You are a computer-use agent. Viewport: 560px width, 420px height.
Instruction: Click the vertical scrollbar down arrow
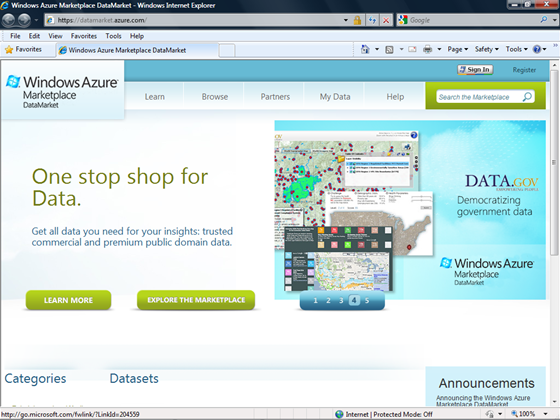(554, 402)
